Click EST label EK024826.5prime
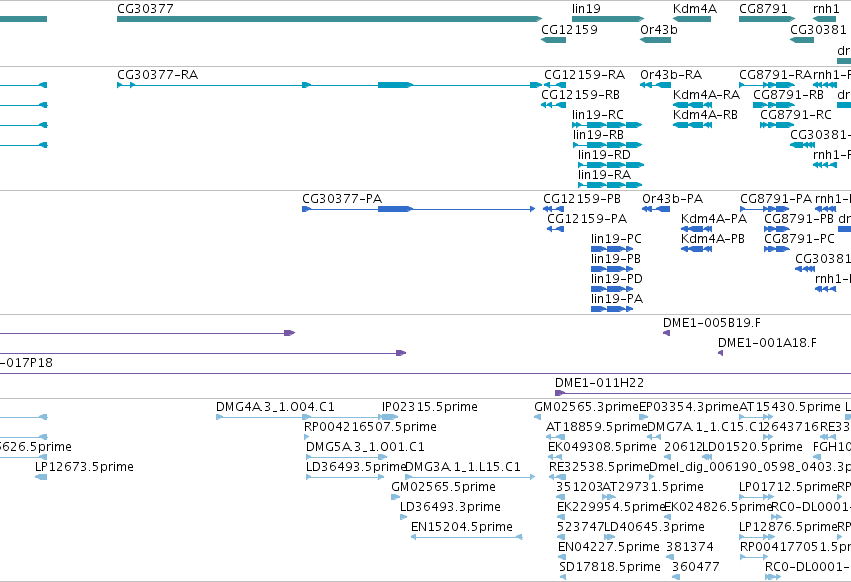 pos(718,508)
